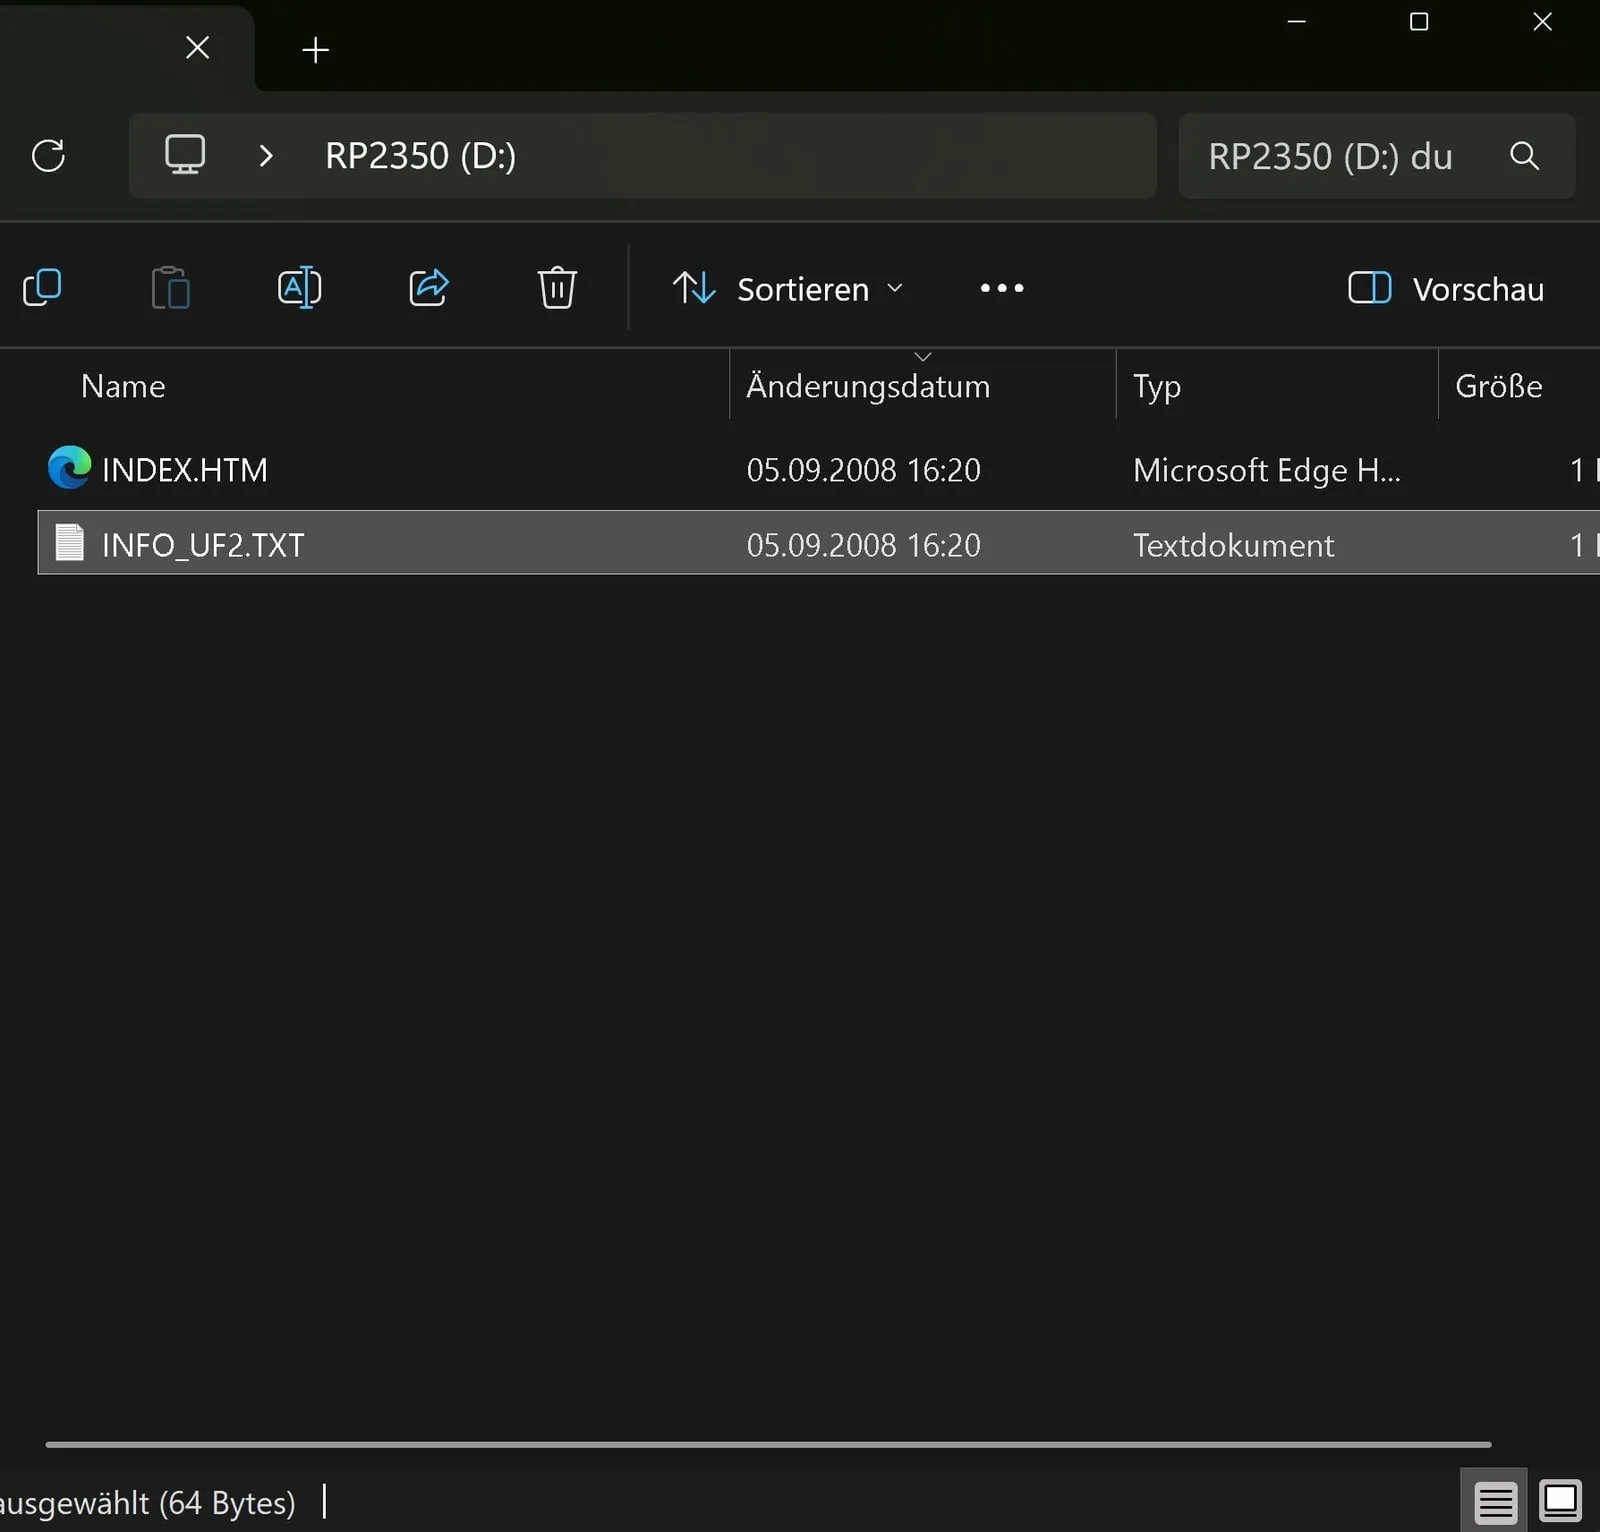Close the current Explorer tab
Screen dimensions: 1600x1532
click(198, 48)
